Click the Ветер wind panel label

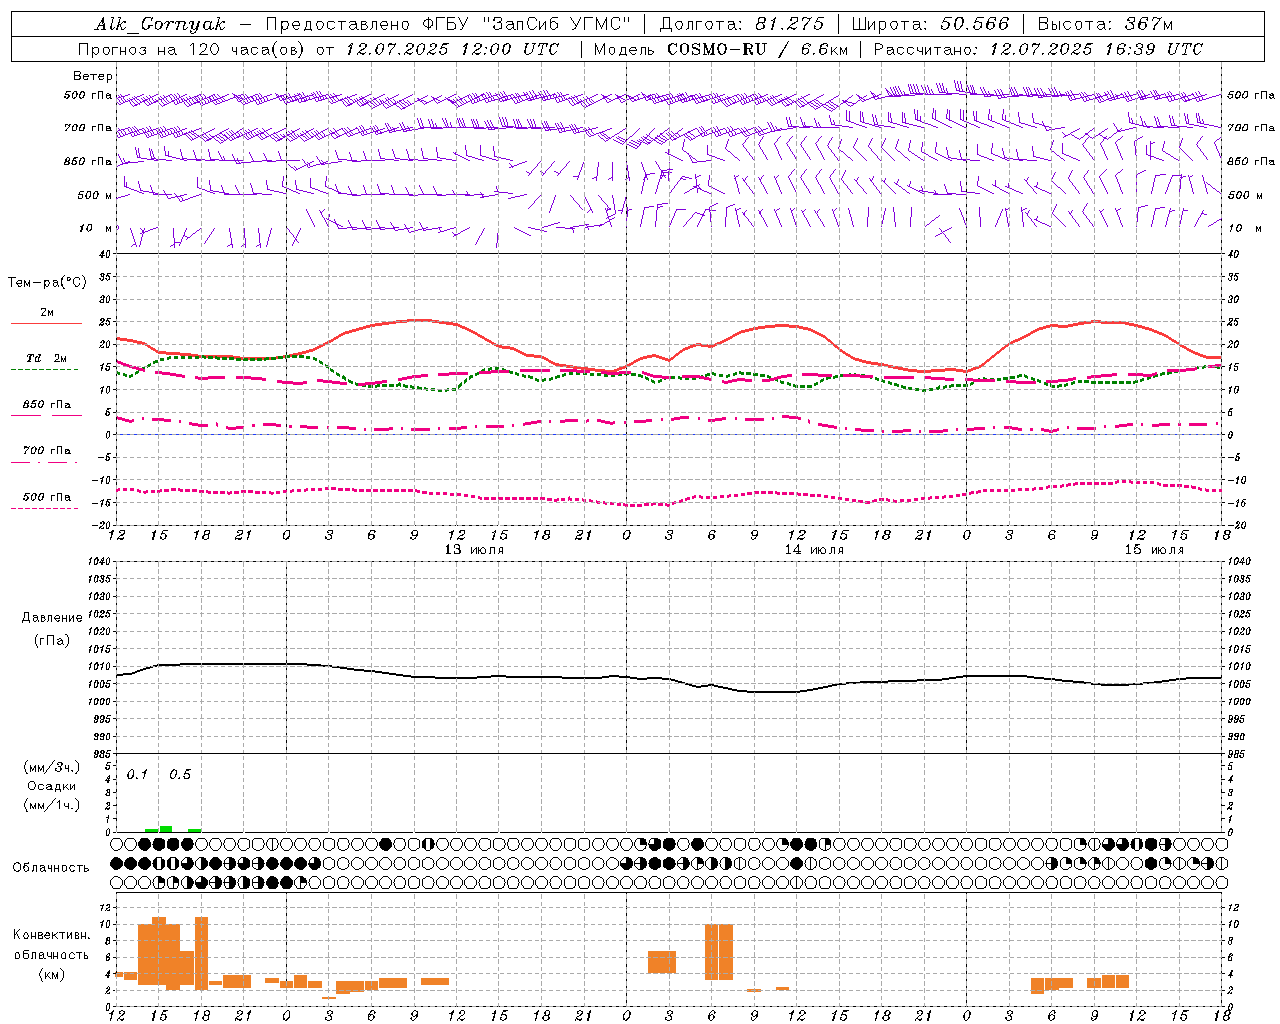click(93, 76)
